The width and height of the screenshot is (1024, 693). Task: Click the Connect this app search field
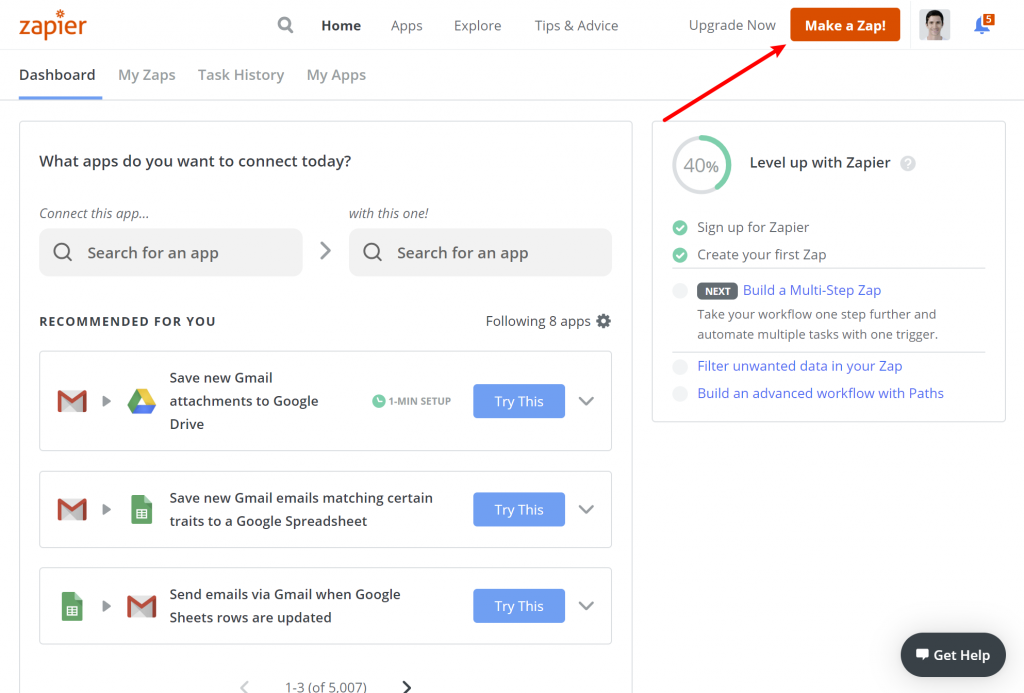[x=170, y=253]
